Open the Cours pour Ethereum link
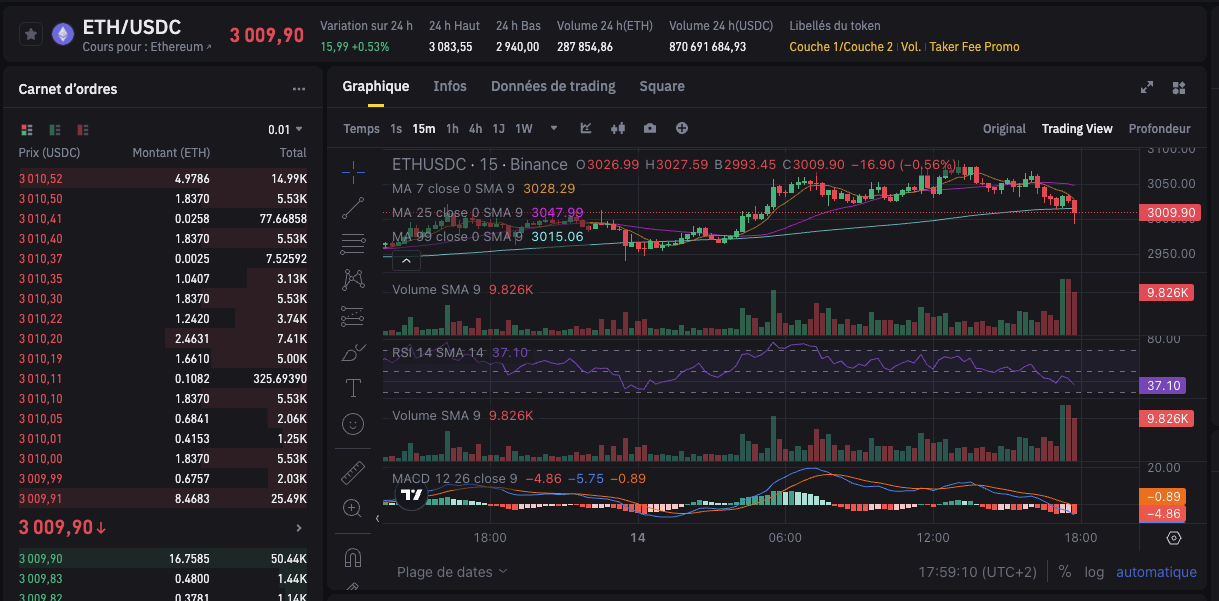 [x=147, y=47]
